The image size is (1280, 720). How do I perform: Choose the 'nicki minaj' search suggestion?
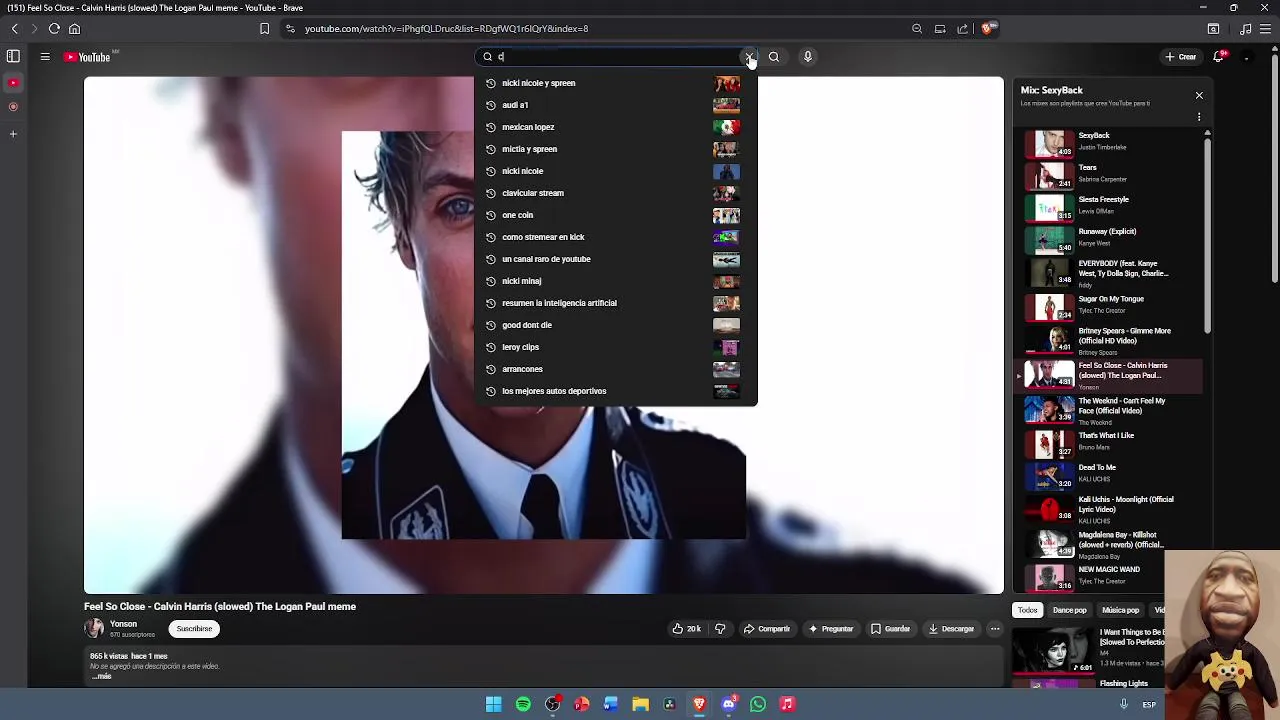pos(615,281)
